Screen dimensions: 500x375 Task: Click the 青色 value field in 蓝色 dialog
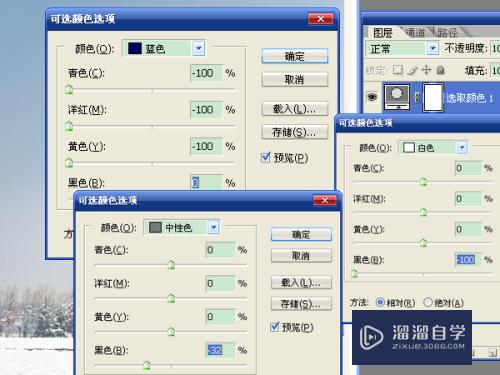(x=206, y=73)
